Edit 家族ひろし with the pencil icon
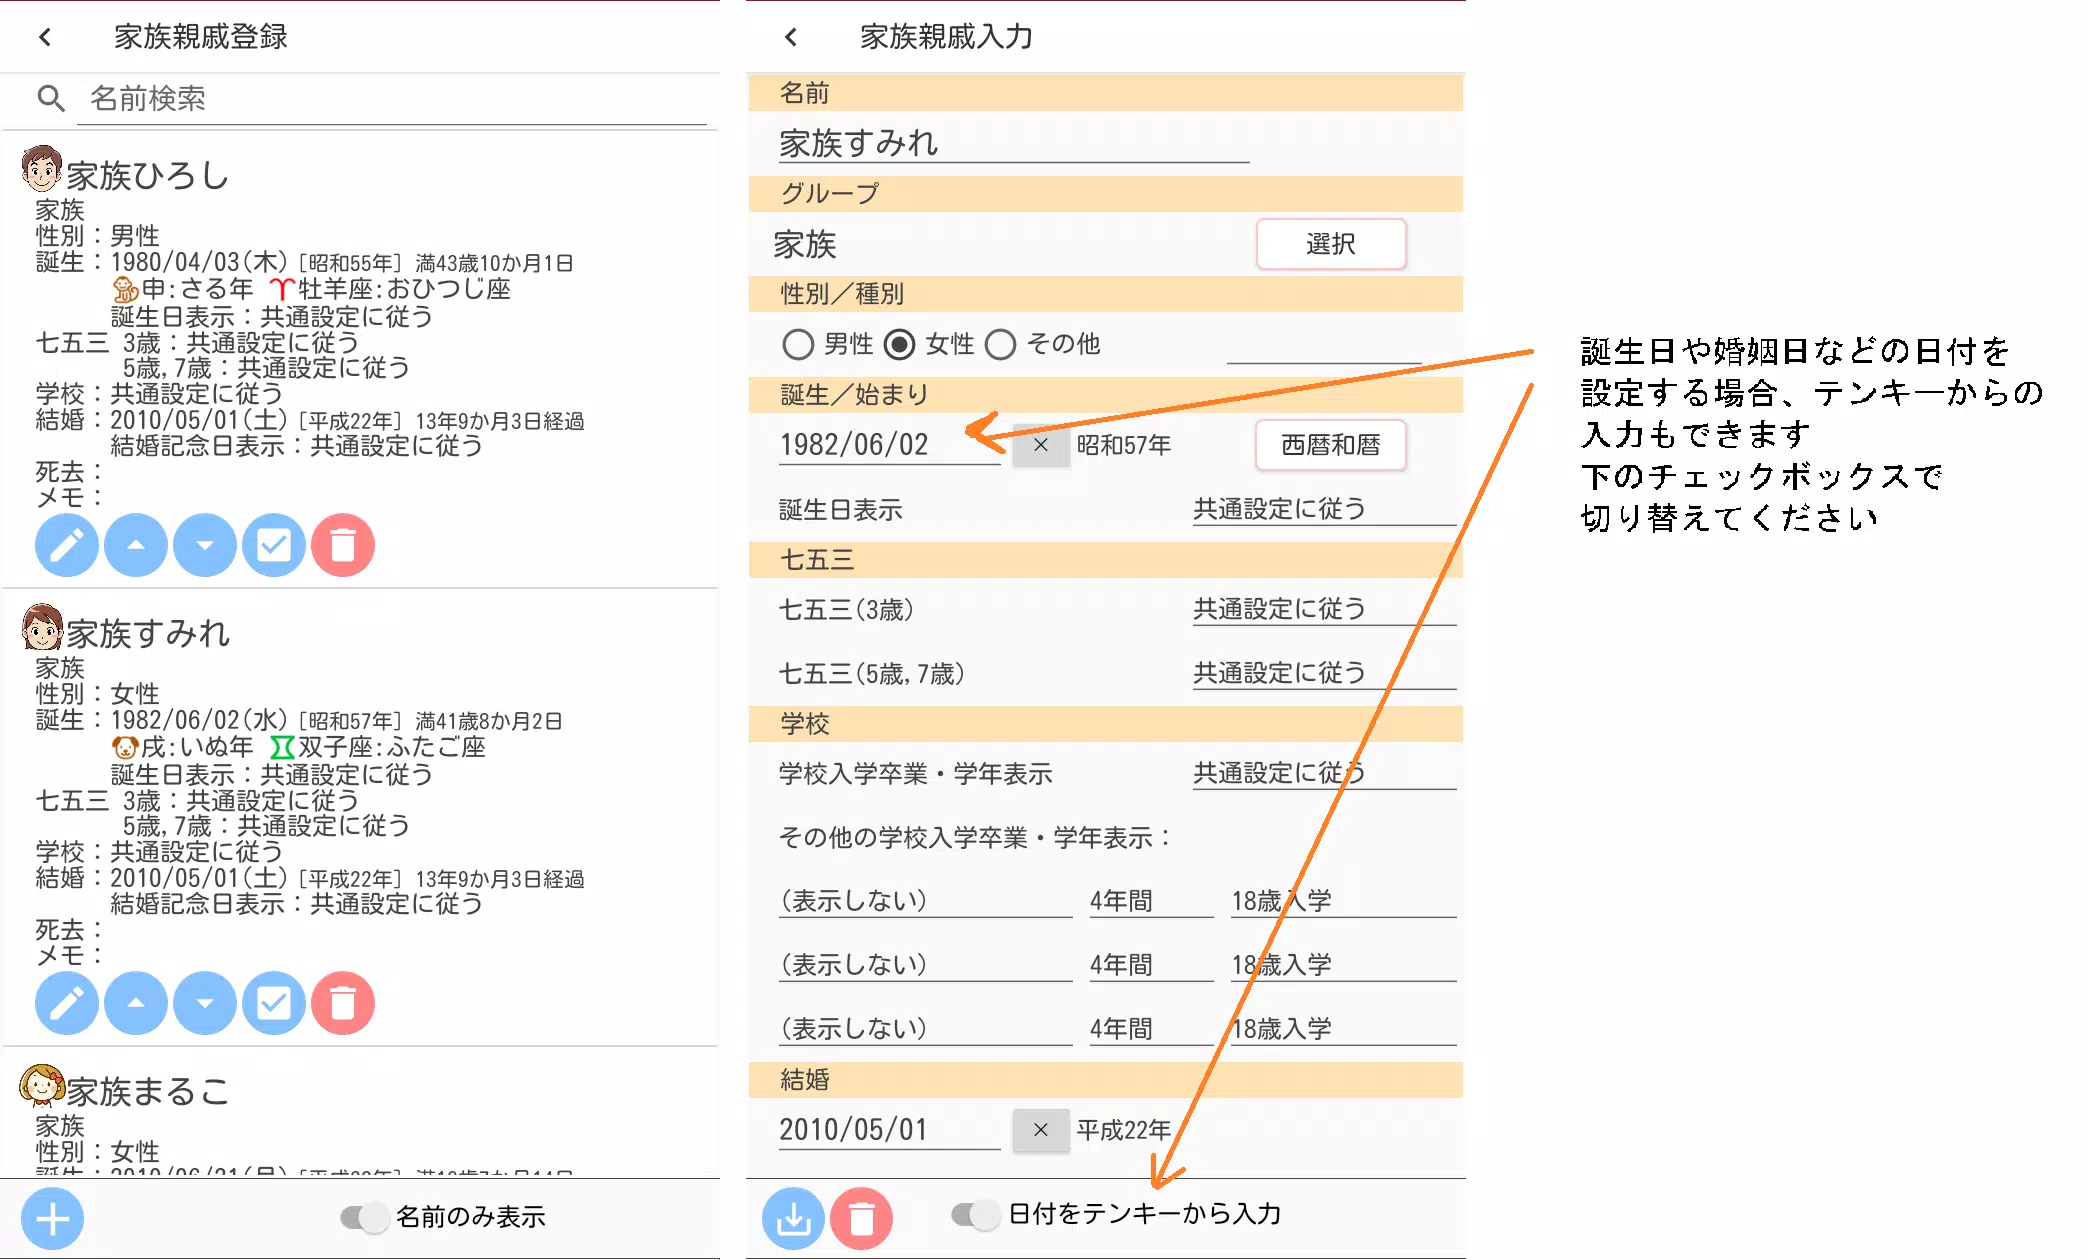 tap(66, 545)
